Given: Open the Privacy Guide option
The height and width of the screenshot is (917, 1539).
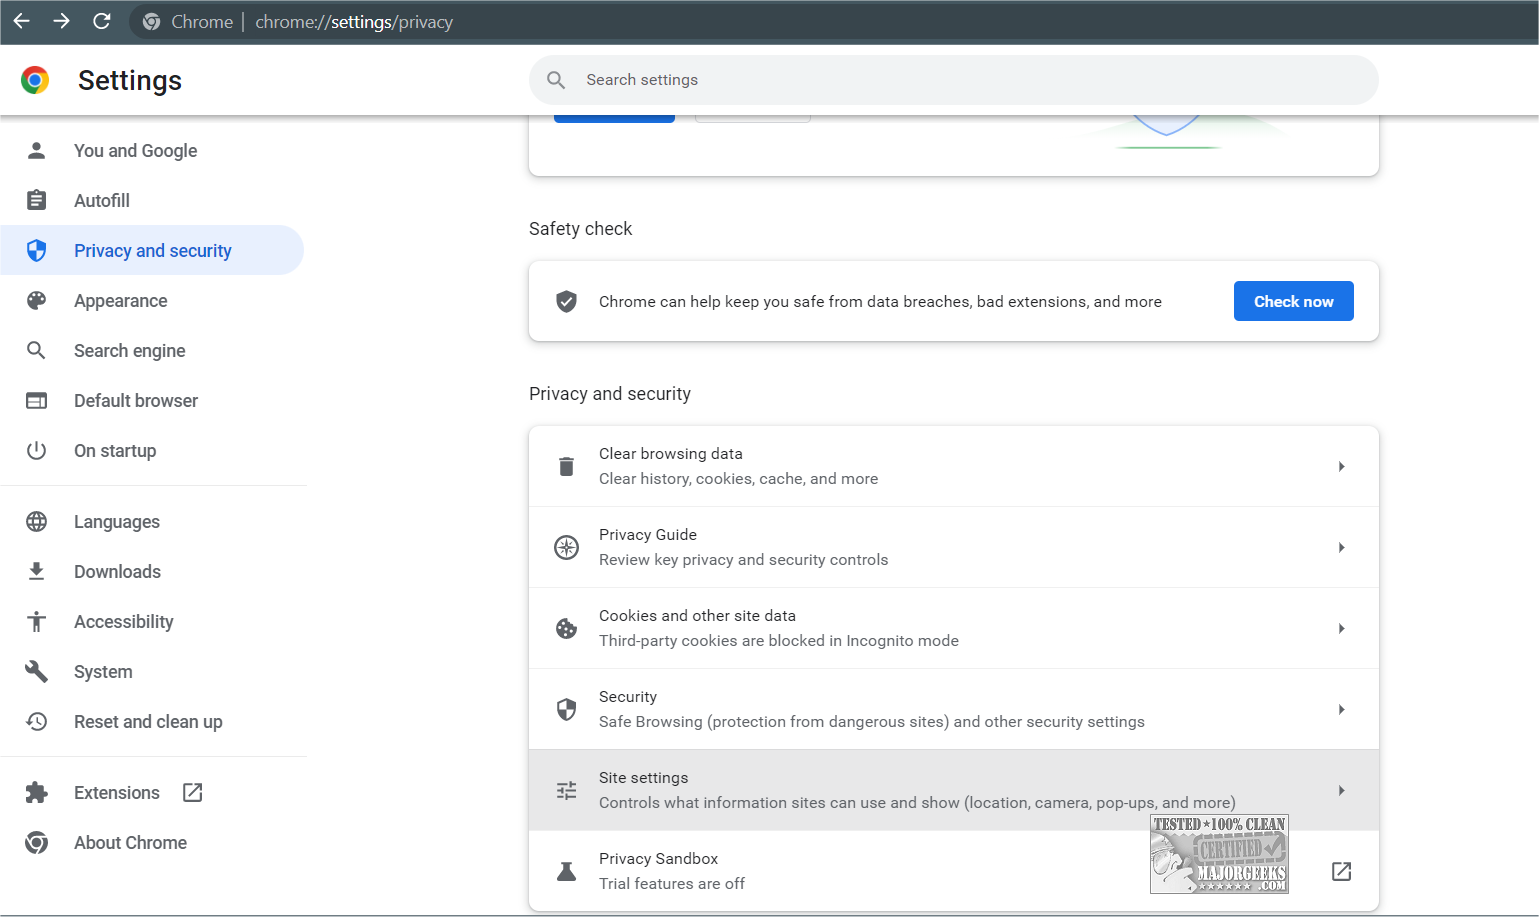Looking at the screenshot, I should point(954,547).
